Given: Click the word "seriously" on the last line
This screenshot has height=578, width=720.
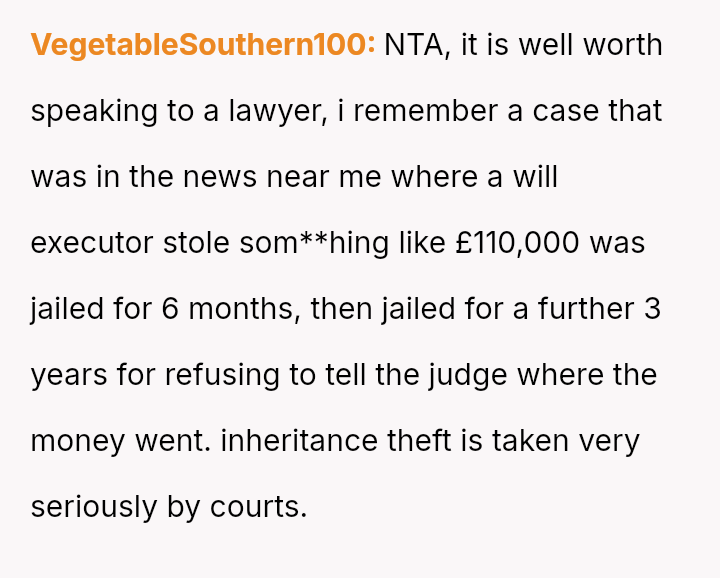Looking at the screenshot, I should coord(94,507).
